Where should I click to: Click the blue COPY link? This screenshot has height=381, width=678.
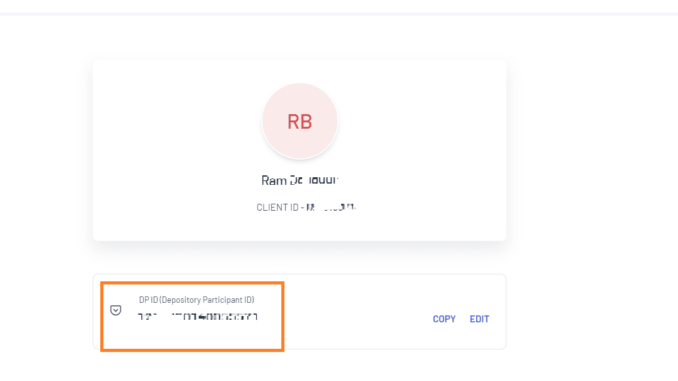click(444, 319)
